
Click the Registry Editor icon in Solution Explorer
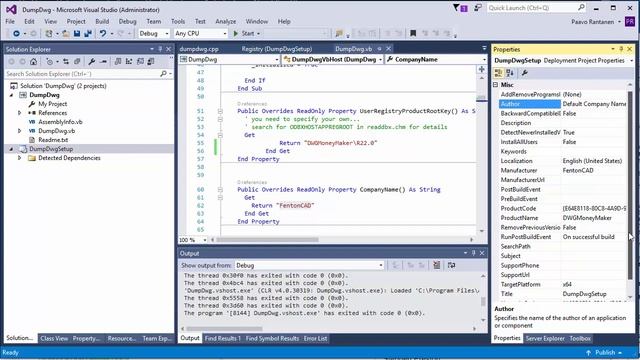click(x=129, y=62)
